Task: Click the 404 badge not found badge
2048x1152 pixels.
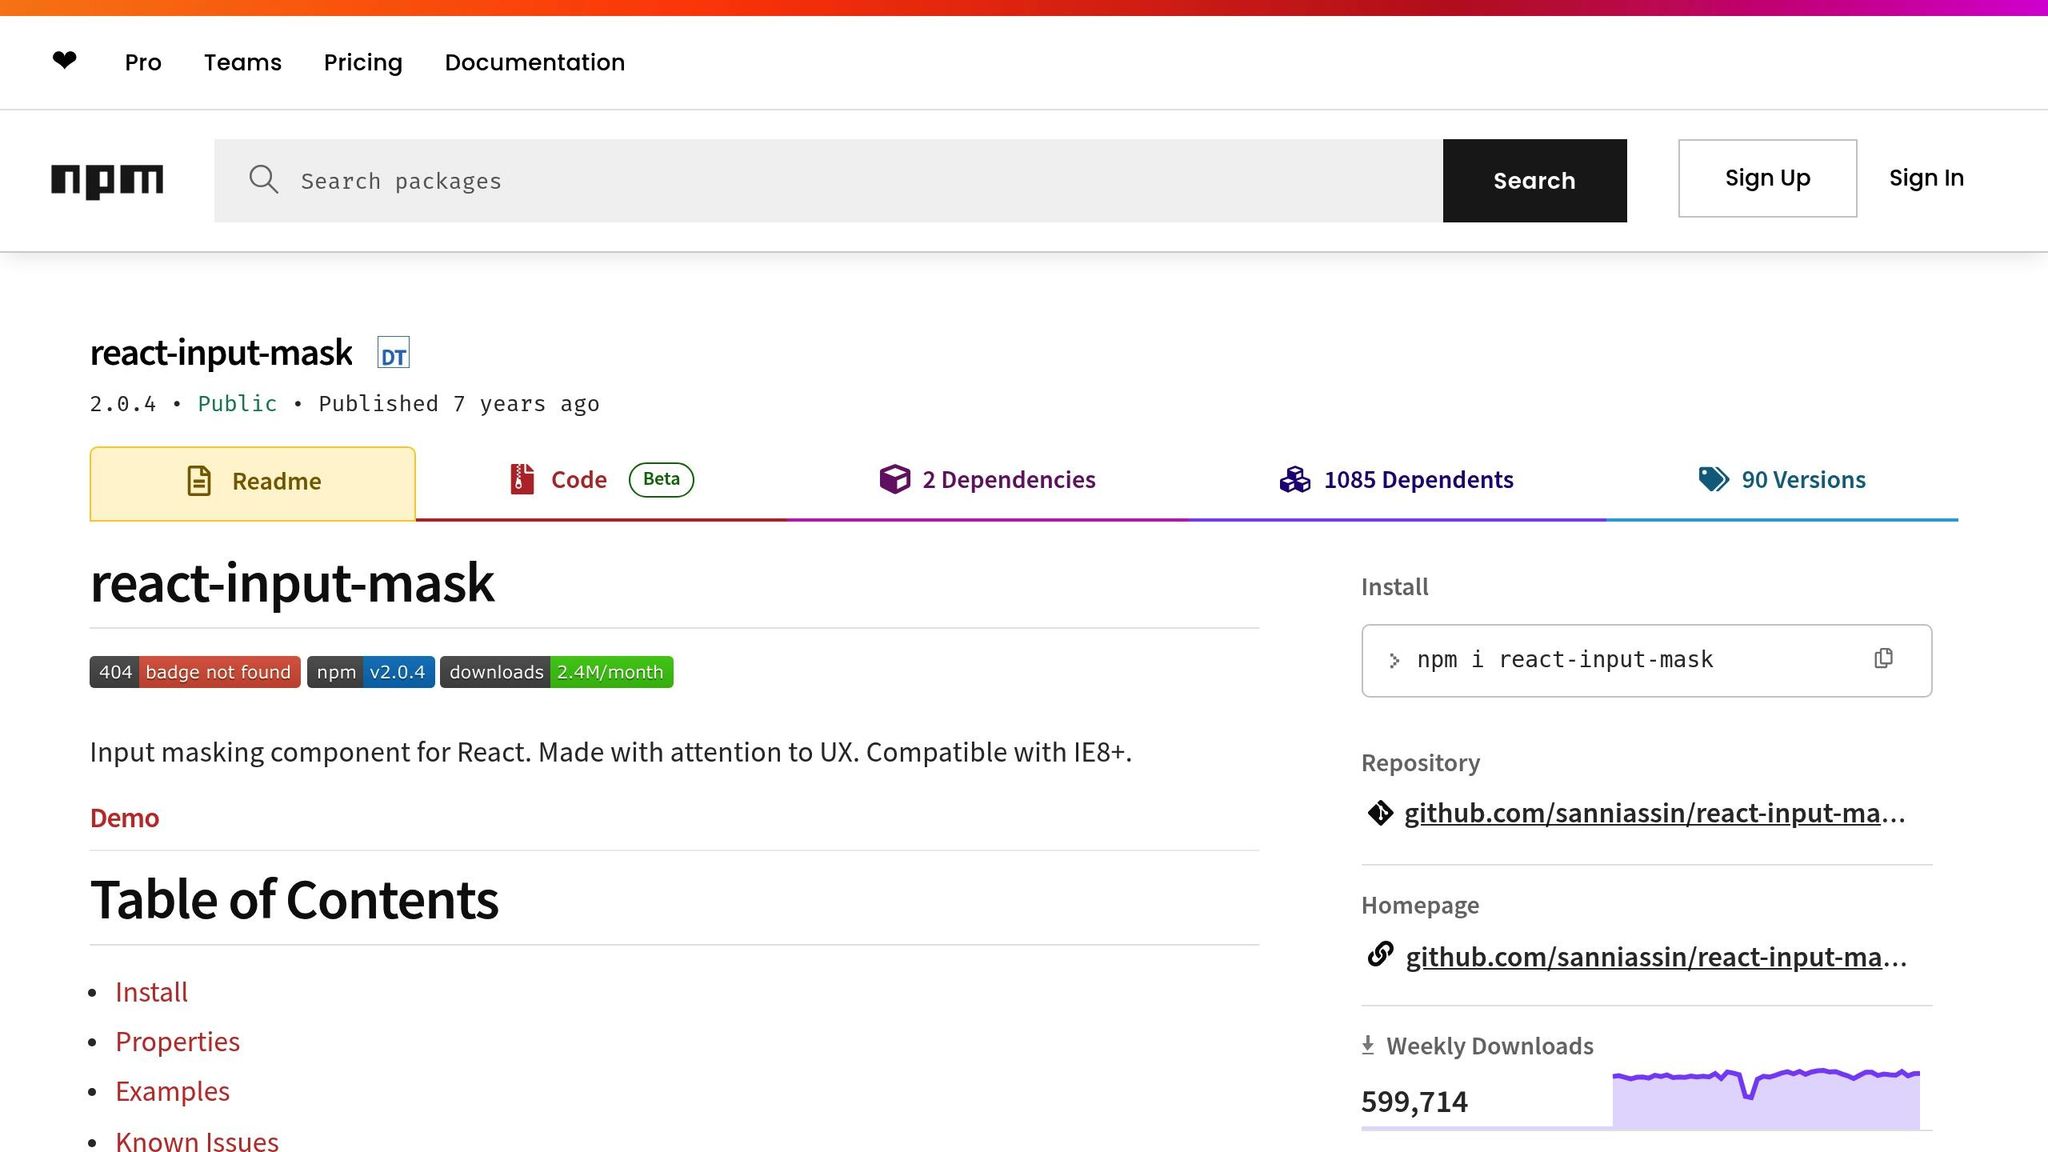Action: point(195,672)
